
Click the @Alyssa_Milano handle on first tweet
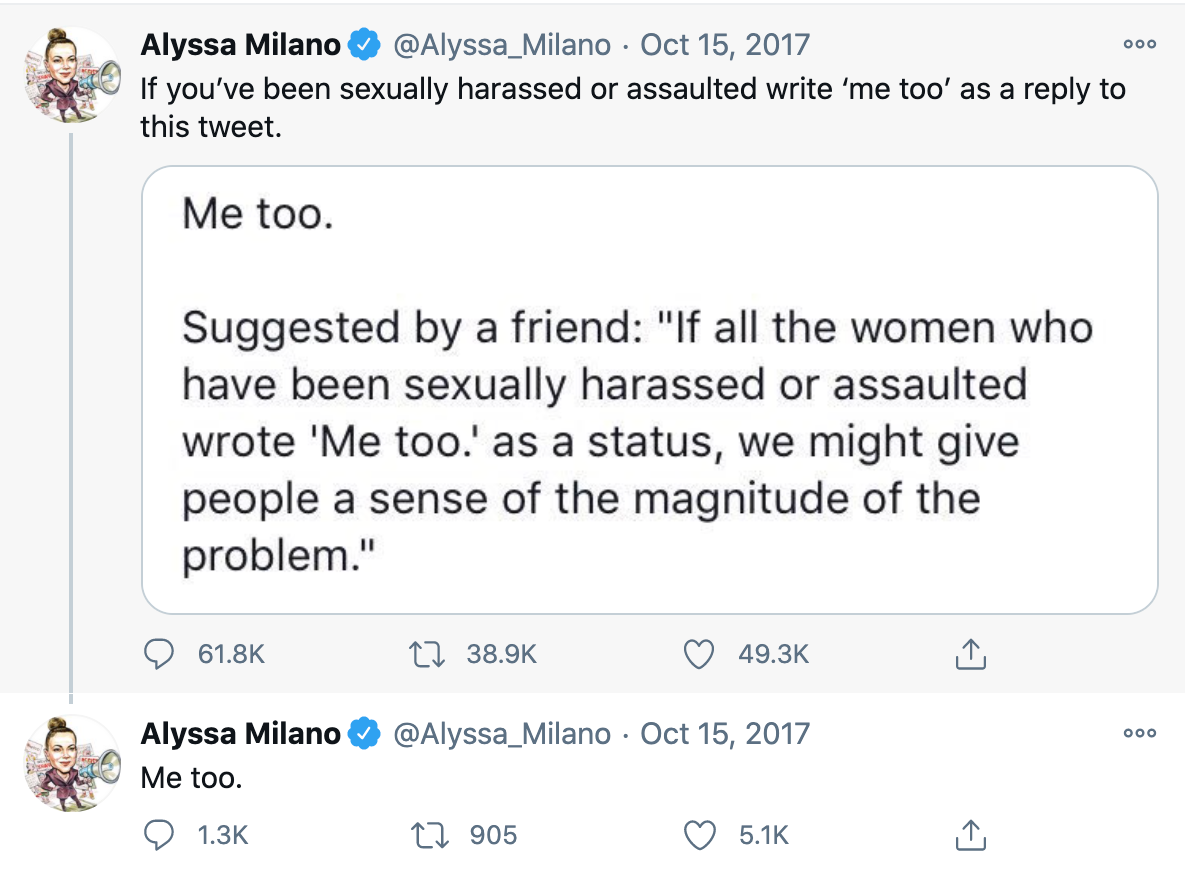[x=502, y=45]
